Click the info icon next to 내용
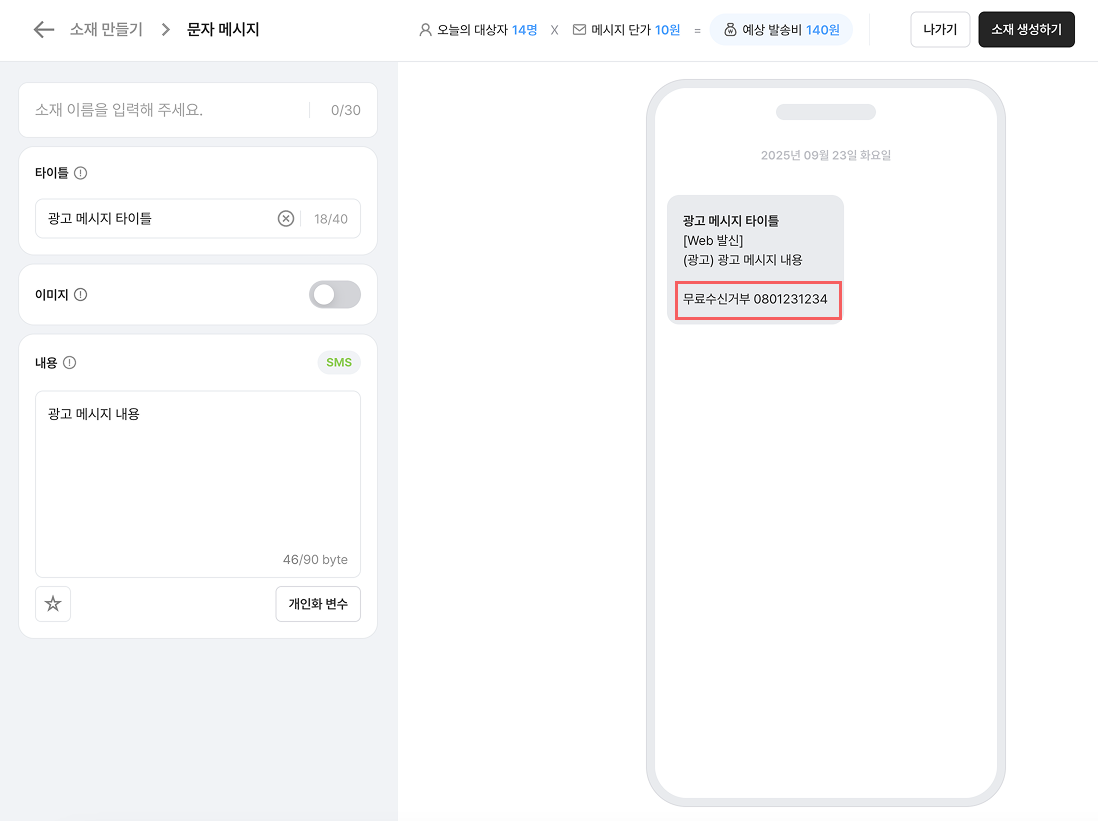 [x=70, y=363]
